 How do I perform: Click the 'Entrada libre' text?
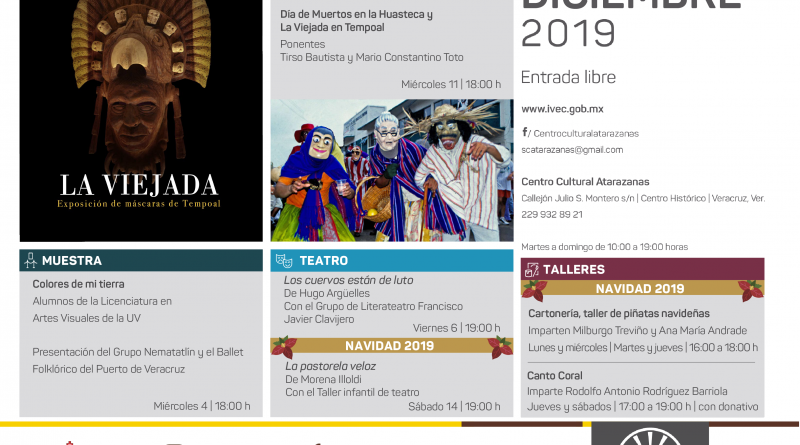click(x=568, y=78)
